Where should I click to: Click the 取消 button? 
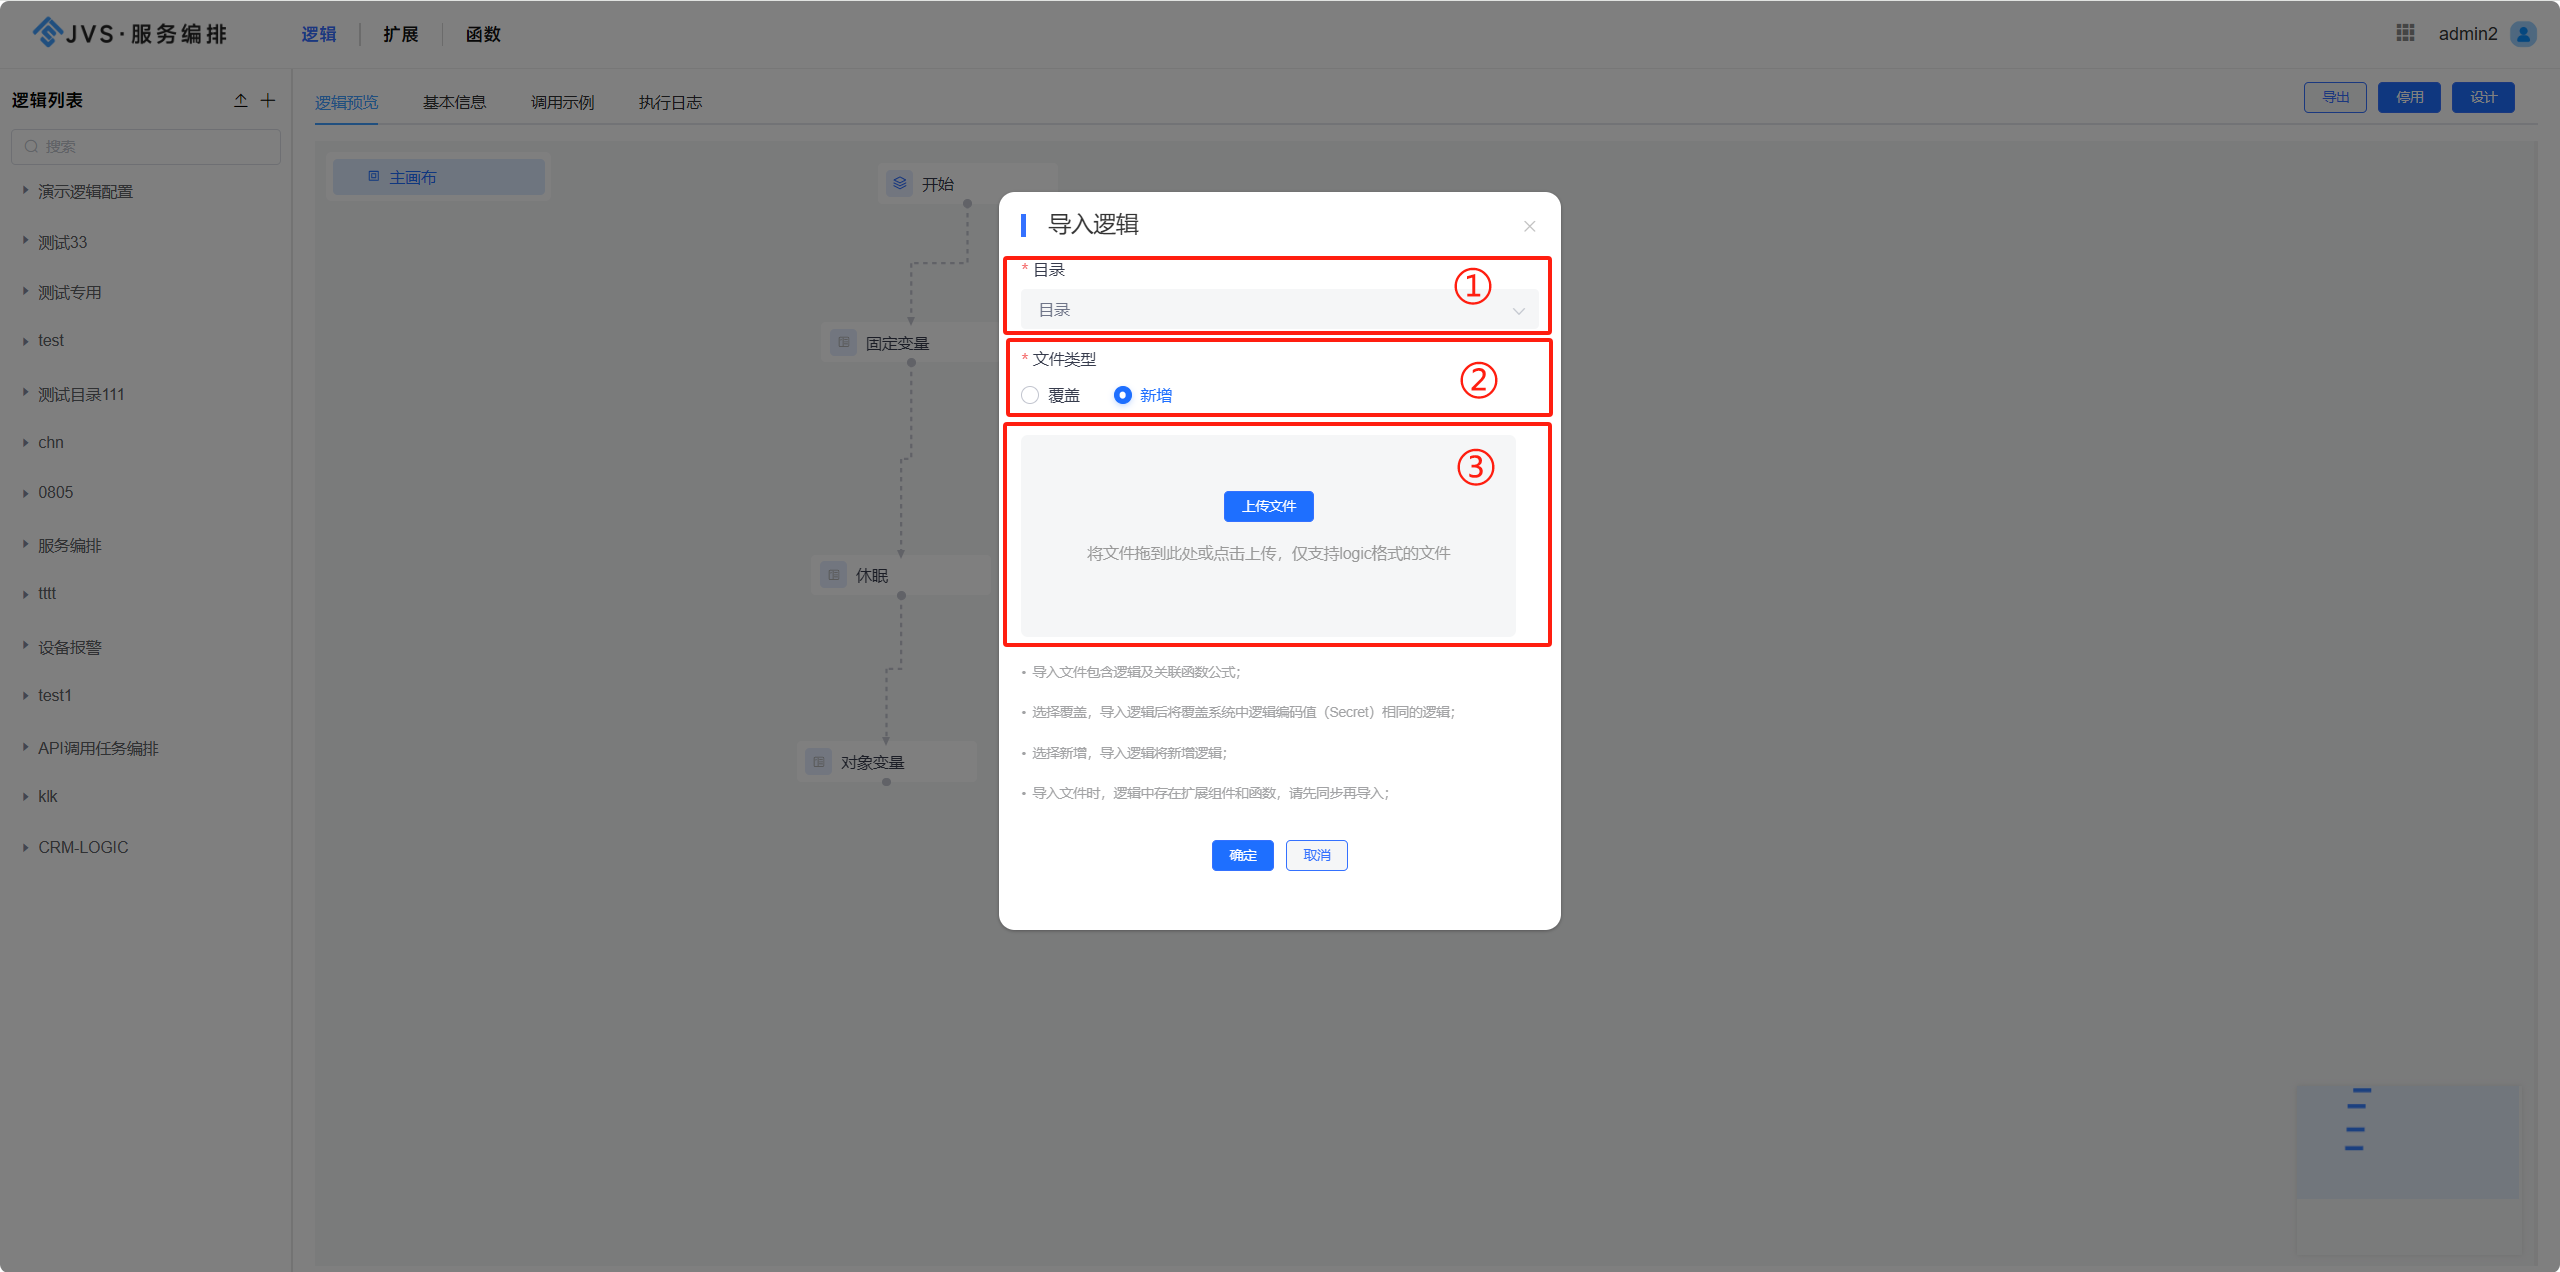point(1316,855)
